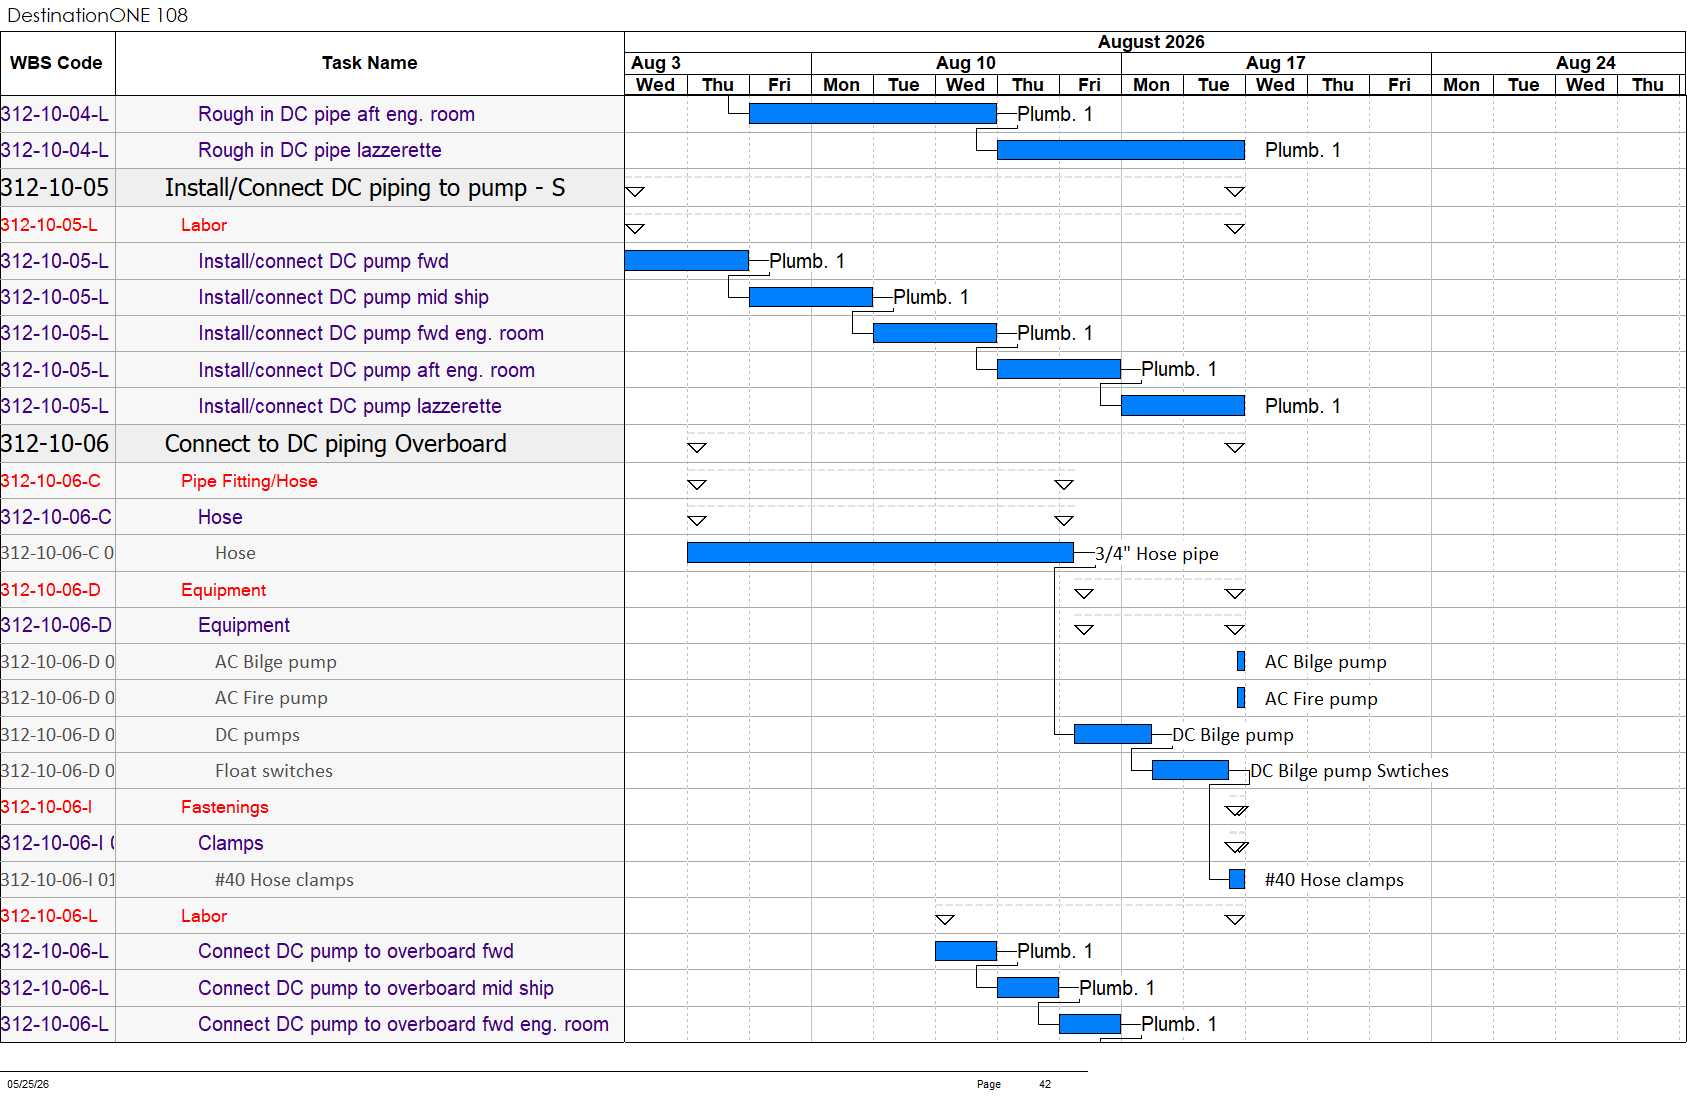Select task name Rough in DC pipe lazzerette
Screen dimensions: 1687x1097
click(320, 150)
